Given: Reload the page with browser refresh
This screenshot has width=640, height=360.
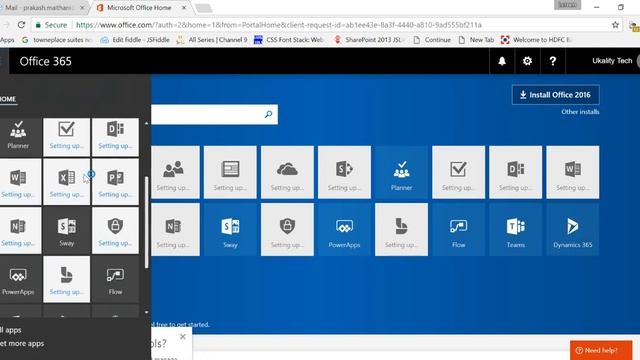Looking at the screenshot, I should click(x=21, y=25).
